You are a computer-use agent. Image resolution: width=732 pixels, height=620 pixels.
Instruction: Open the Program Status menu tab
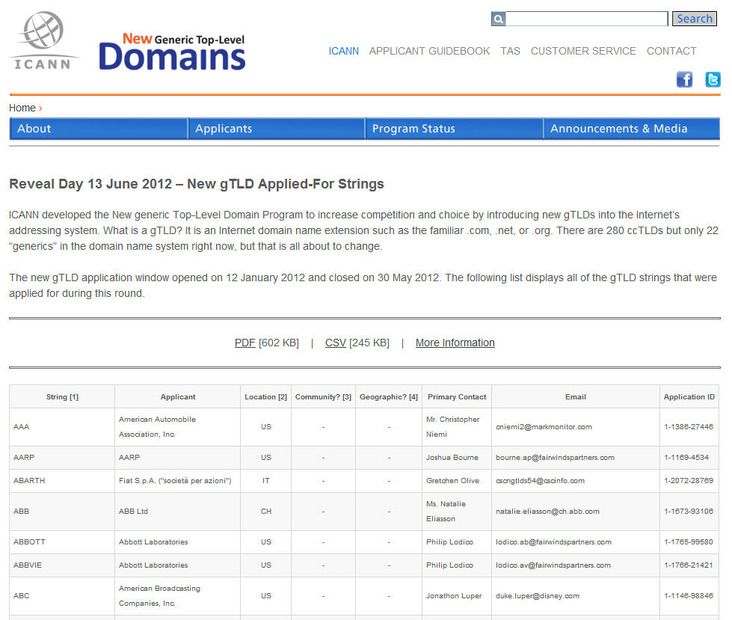tap(454, 128)
